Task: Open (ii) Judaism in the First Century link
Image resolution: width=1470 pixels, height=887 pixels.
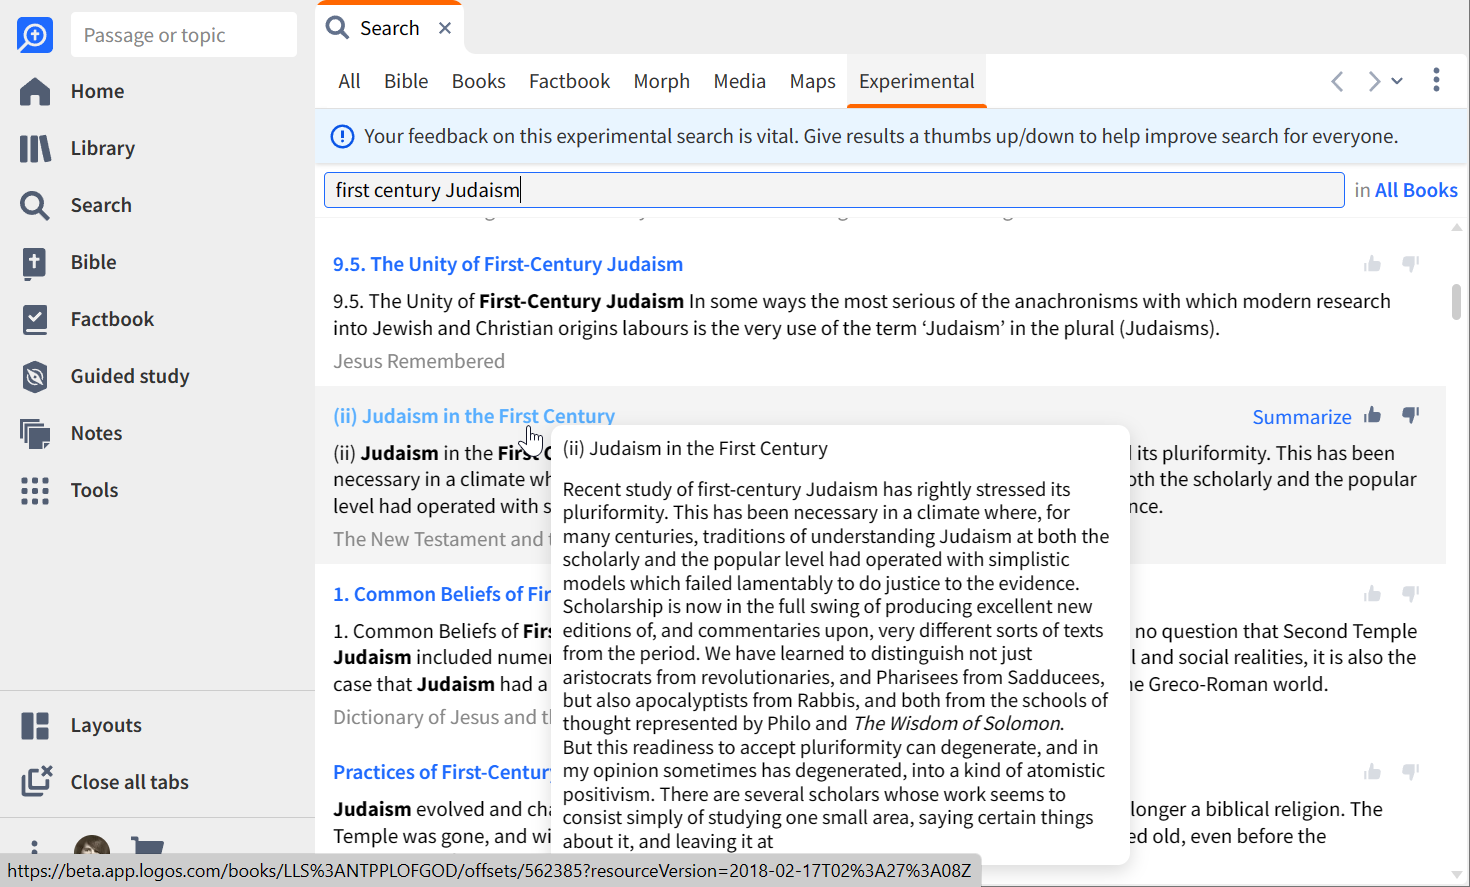Action: 474,416
